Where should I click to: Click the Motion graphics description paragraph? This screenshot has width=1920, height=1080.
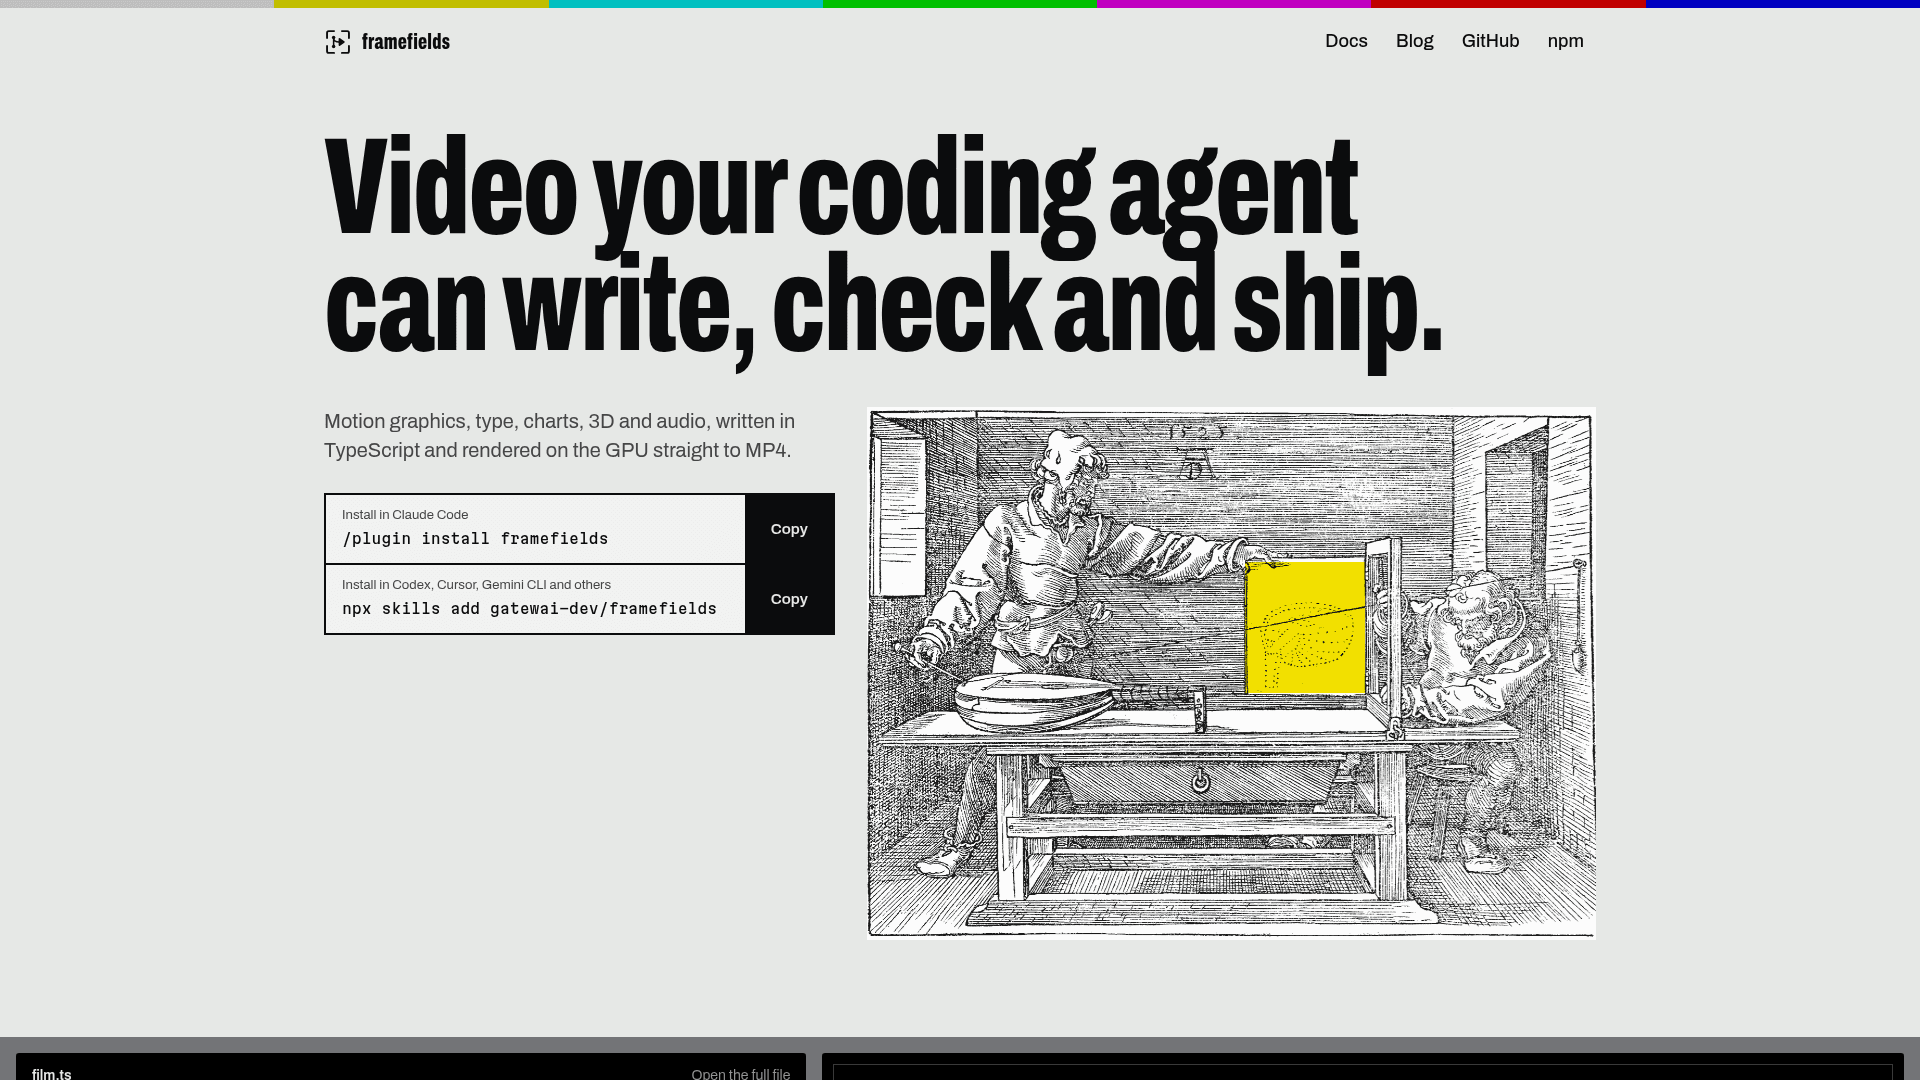(559, 436)
